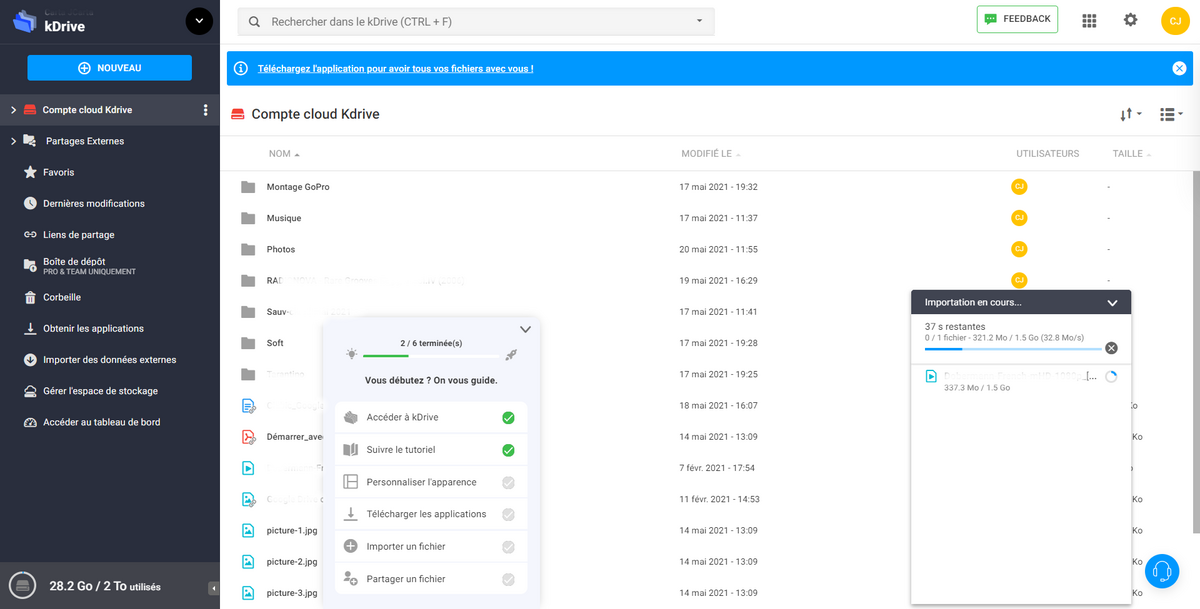Screen dimensions: 1200x609
Task: Click the Obtenir les applications download icon
Action: (x=30, y=328)
